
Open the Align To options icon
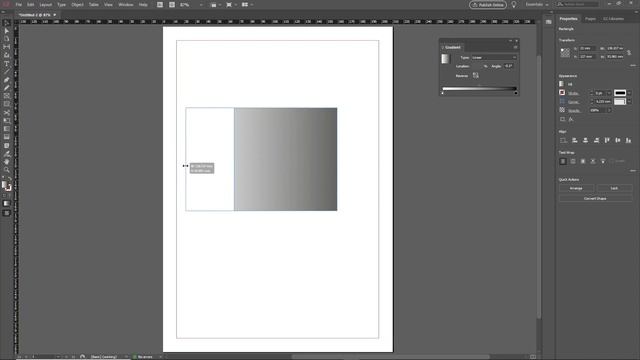tap(564, 140)
